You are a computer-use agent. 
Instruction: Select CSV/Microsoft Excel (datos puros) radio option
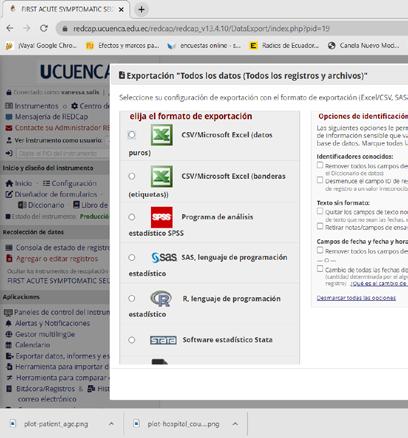tap(132, 135)
